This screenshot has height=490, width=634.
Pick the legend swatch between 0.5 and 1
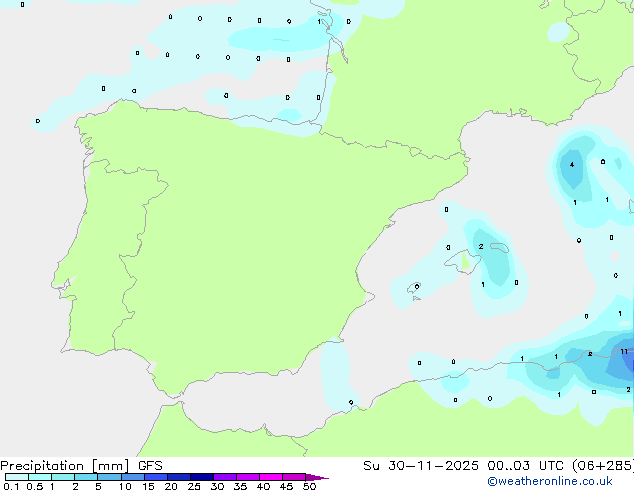tap(40, 477)
